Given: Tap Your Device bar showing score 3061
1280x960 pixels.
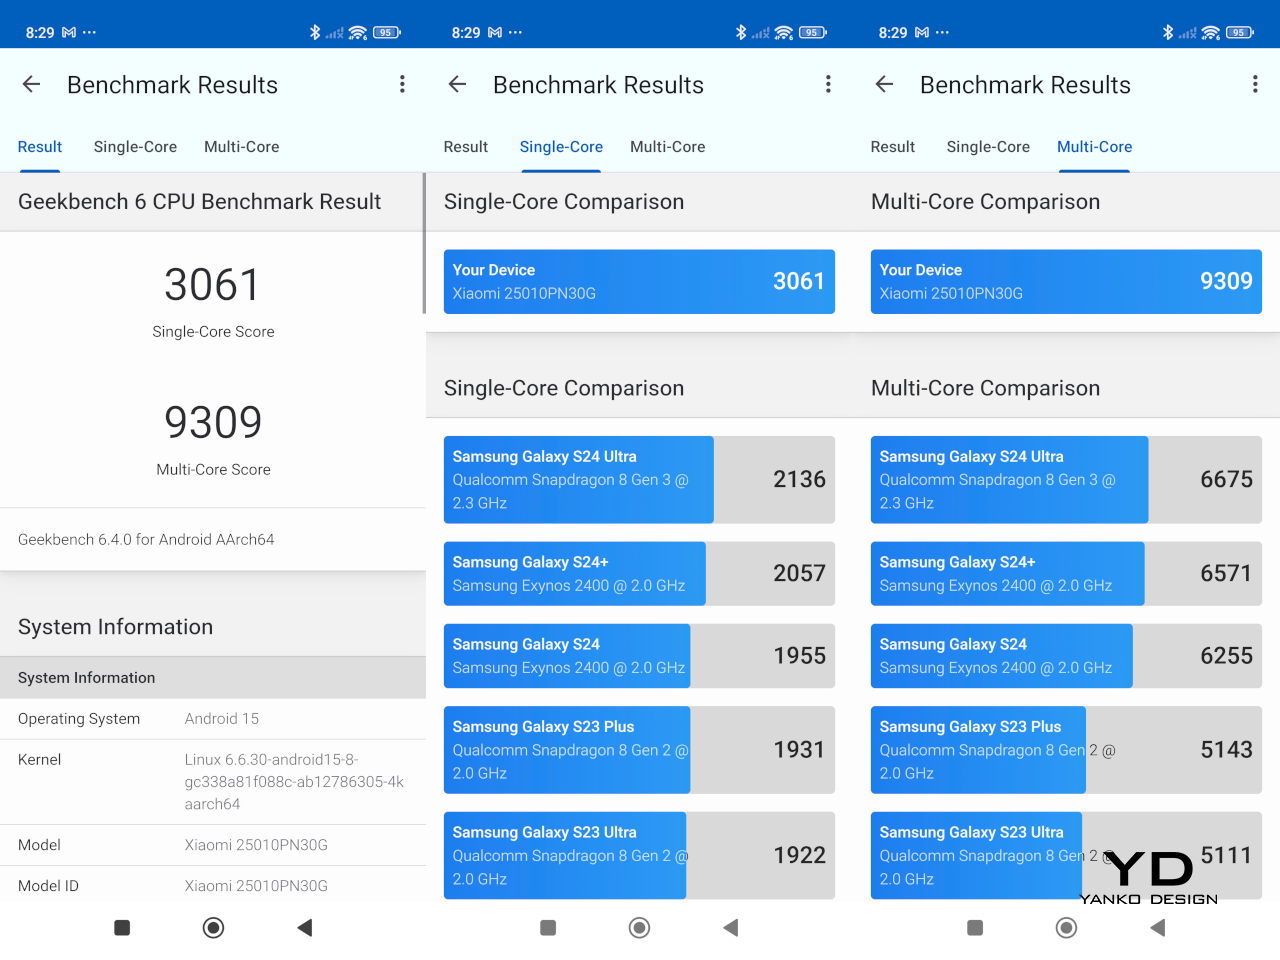Looking at the screenshot, I should click(x=639, y=282).
